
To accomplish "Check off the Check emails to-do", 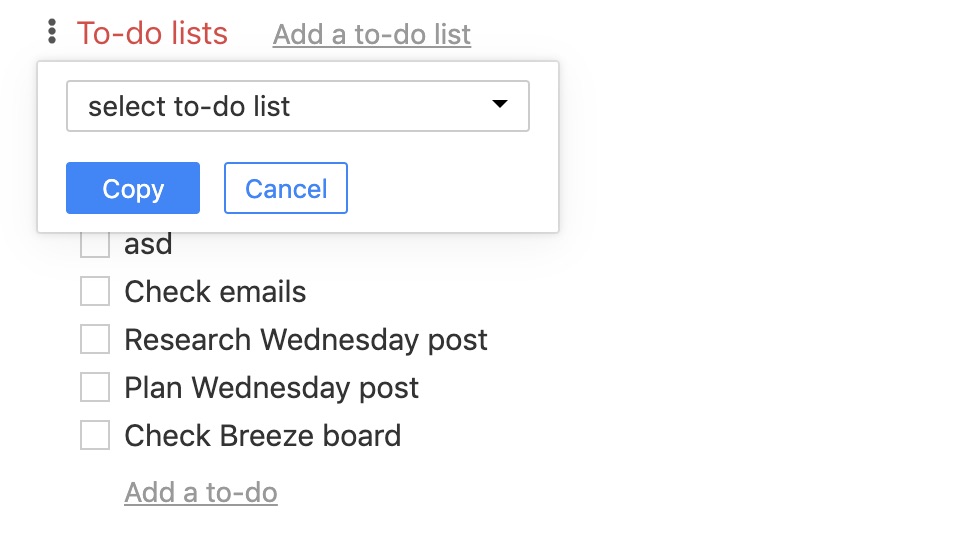I will click(x=95, y=292).
